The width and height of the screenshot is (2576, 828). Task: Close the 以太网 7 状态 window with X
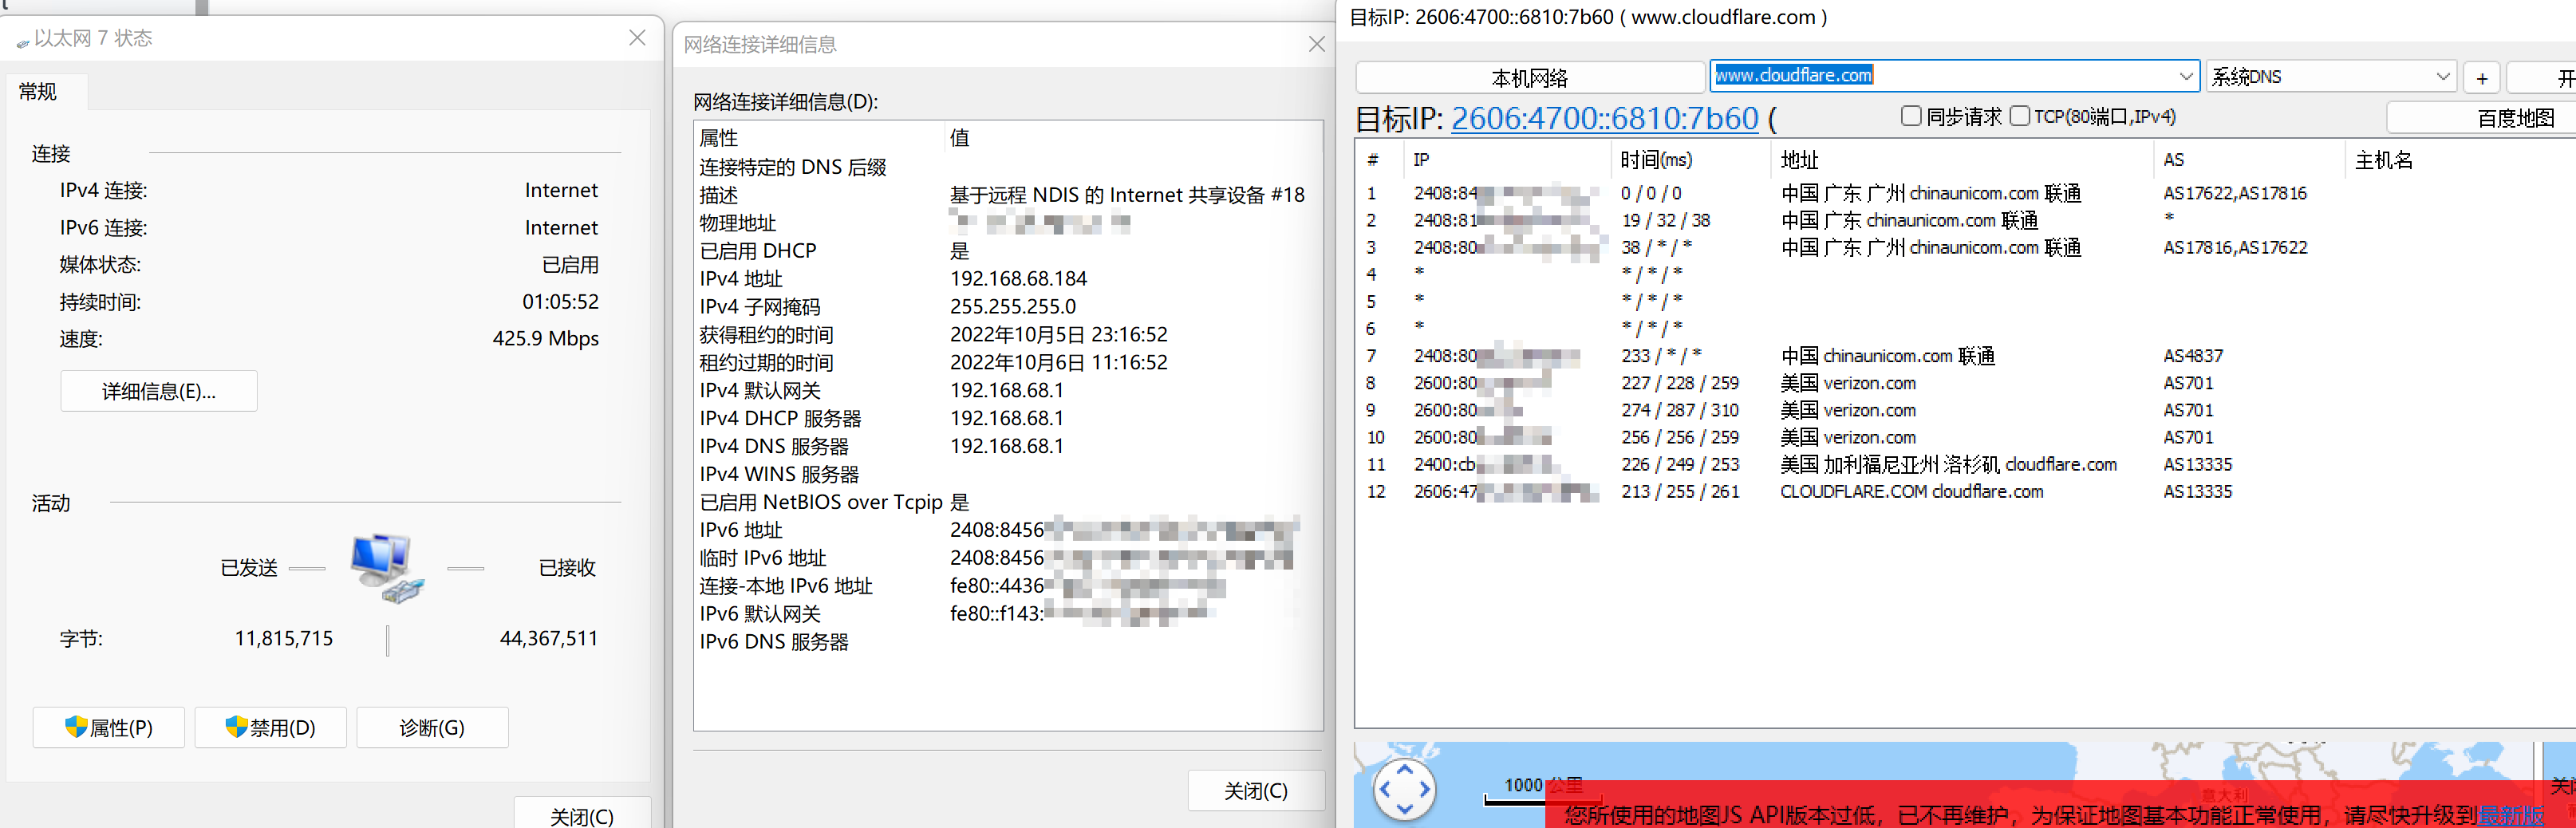637,38
